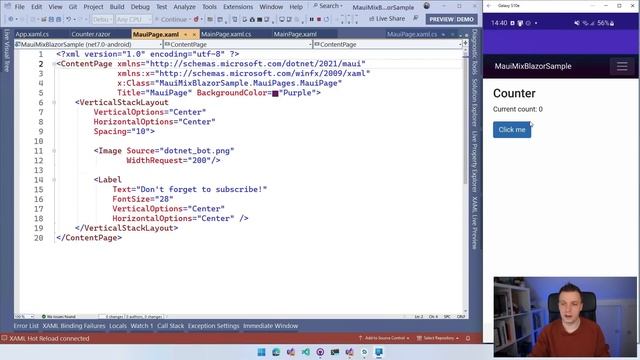
Task: Open the Error List panel tab
Action: click(26, 326)
